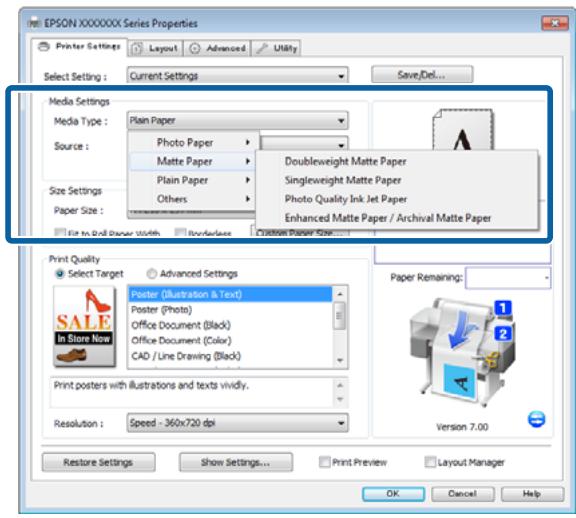Close the EPSON Properties dialog

(x=555, y=24)
